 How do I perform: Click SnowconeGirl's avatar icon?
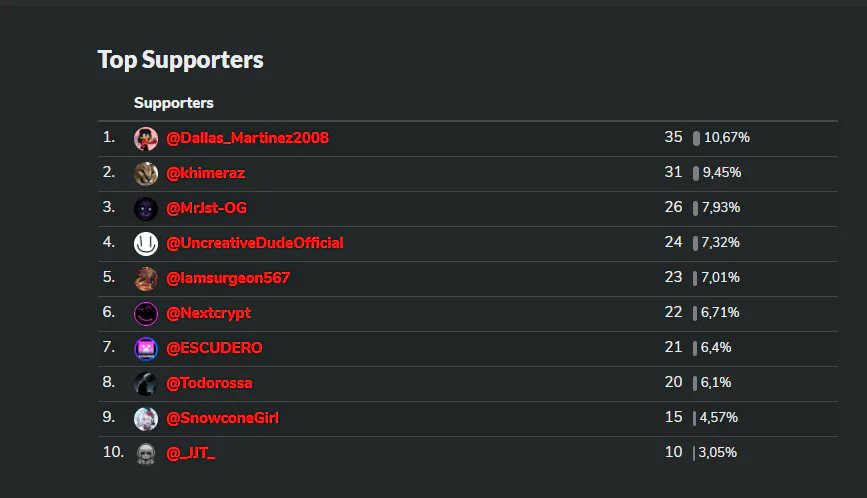(x=146, y=418)
